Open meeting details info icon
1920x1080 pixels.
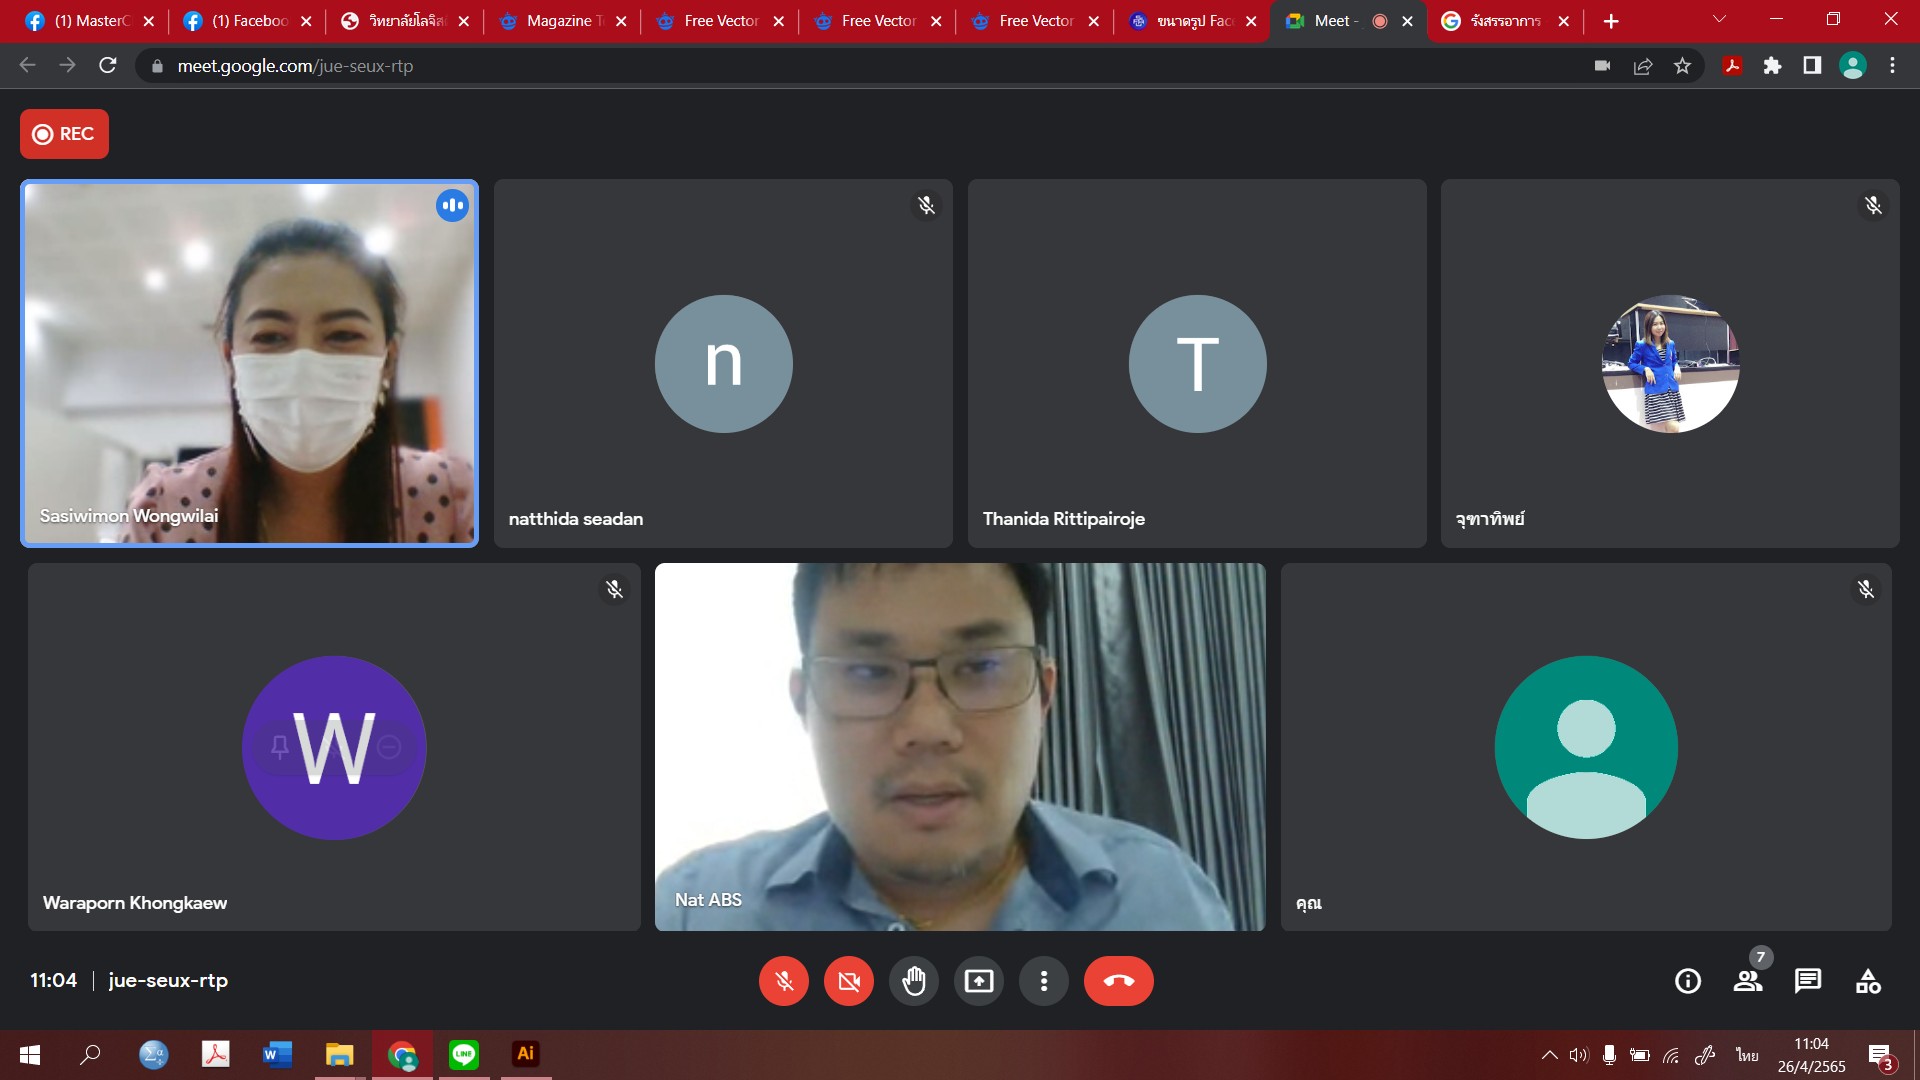tap(1687, 981)
